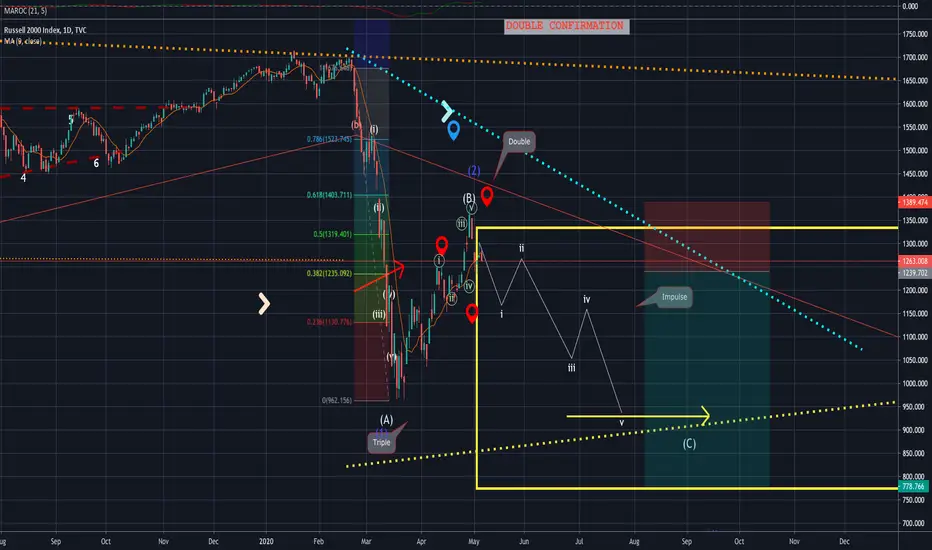The image size is (932, 550).
Task: Open the Double callout bubble
Action: pyautogui.click(x=519, y=142)
